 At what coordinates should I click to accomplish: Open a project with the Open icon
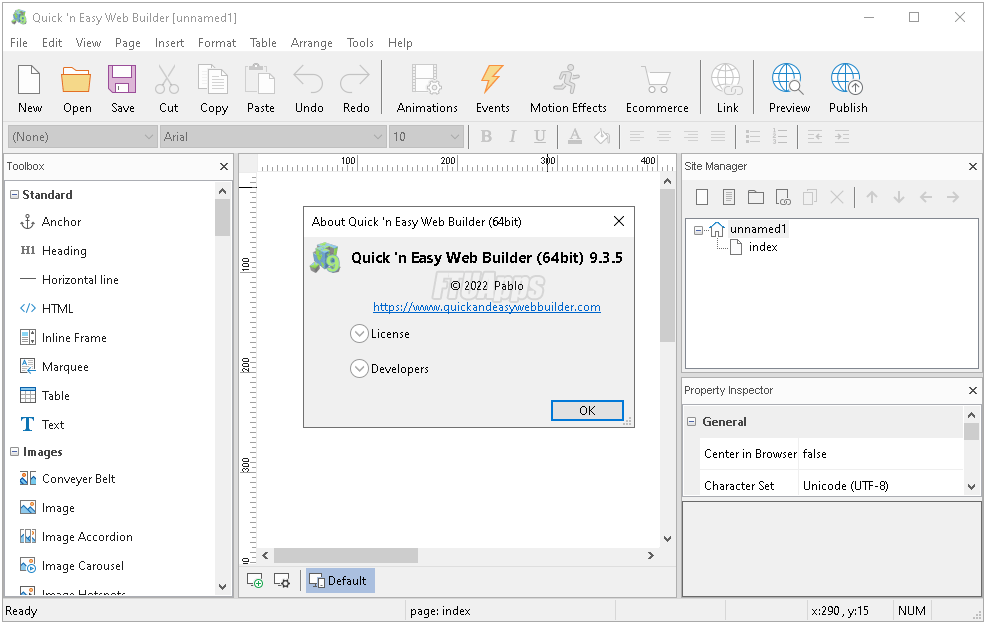tap(77, 88)
